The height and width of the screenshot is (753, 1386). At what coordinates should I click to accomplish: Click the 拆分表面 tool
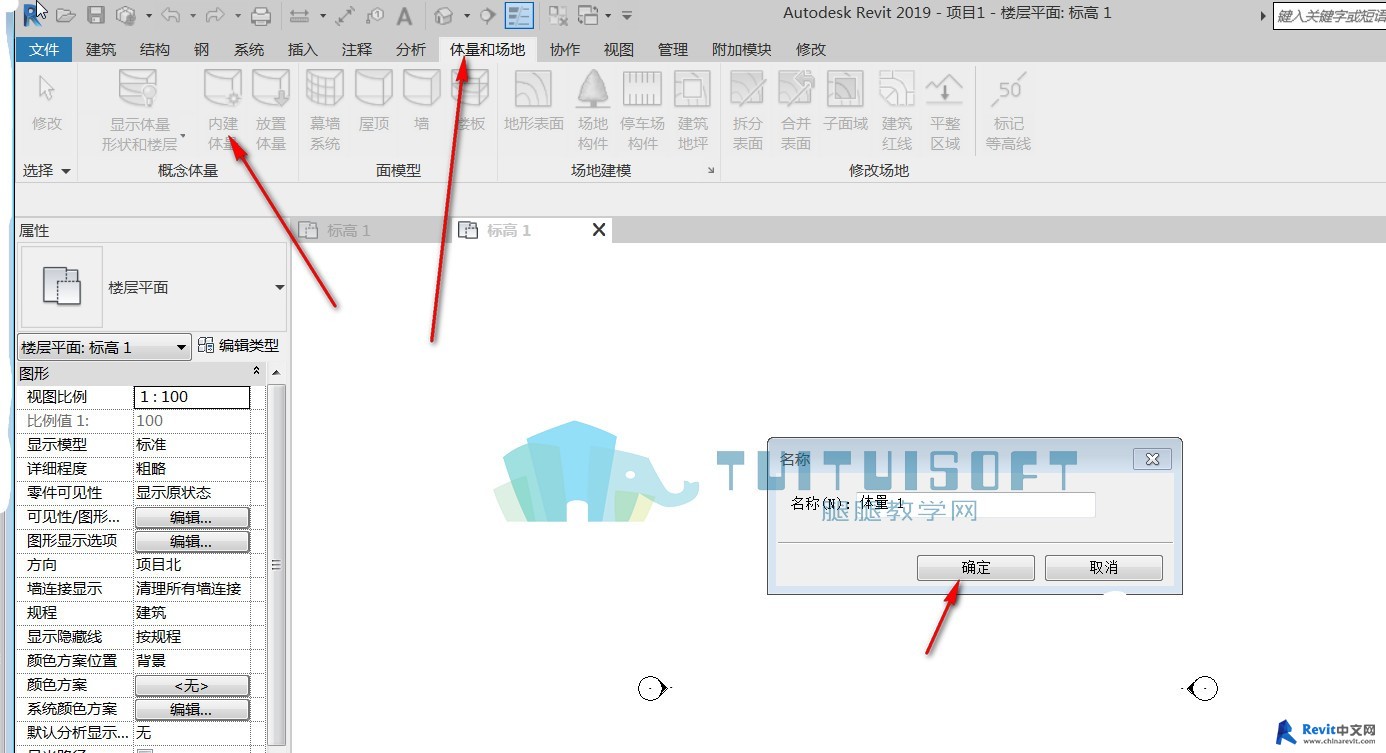point(748,110)
